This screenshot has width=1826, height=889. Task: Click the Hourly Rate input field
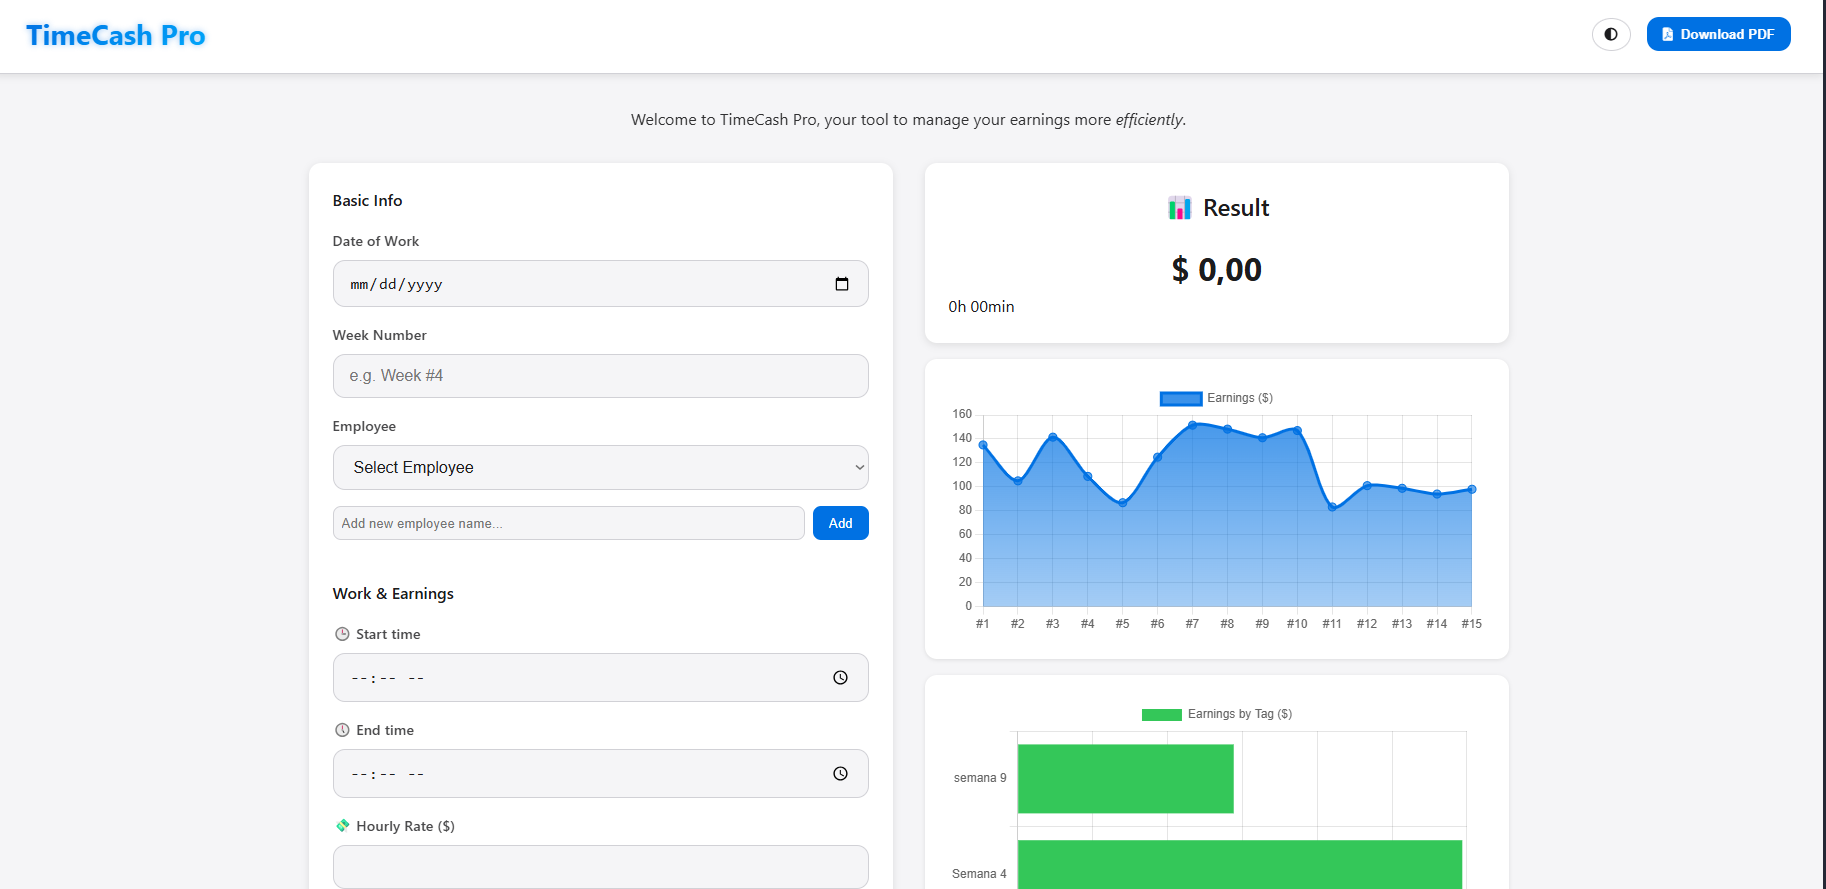600,867
